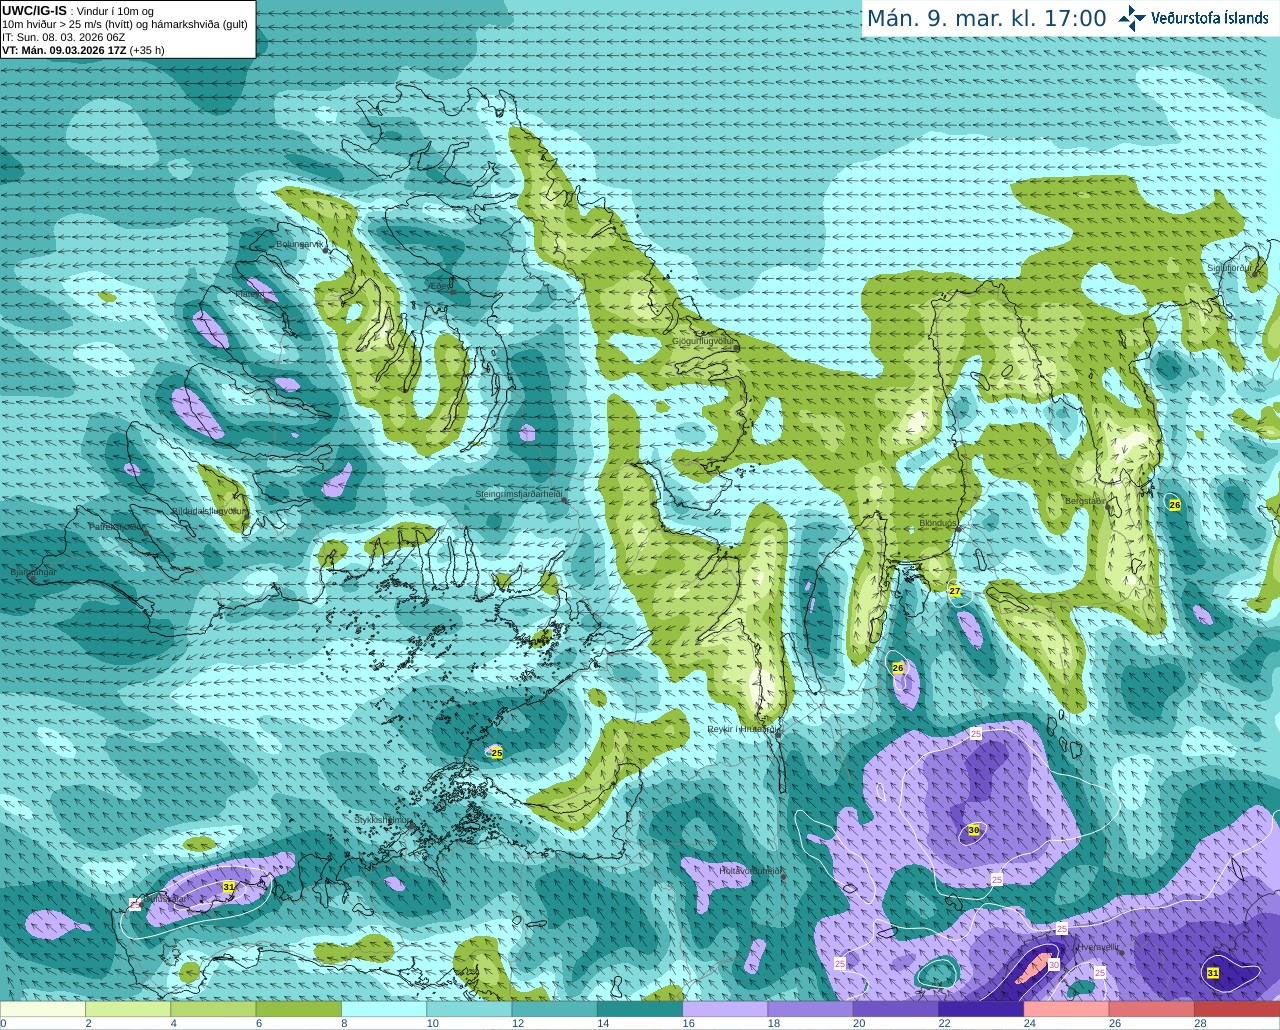Click the IT: Sun. 08. 03. 2026 06Z line
The width and height of the screenshot is (1280, 1030).
[x=63, y=37]
